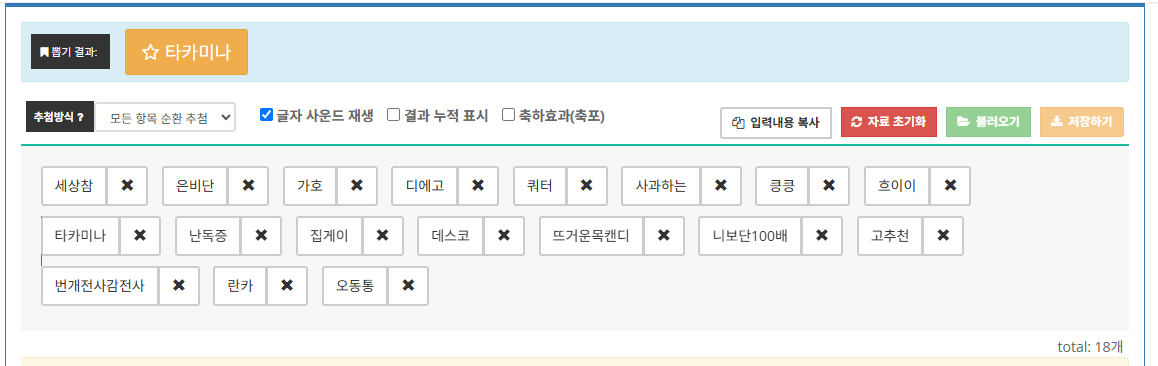Select the 쿼터 name tag

point(540,186)
